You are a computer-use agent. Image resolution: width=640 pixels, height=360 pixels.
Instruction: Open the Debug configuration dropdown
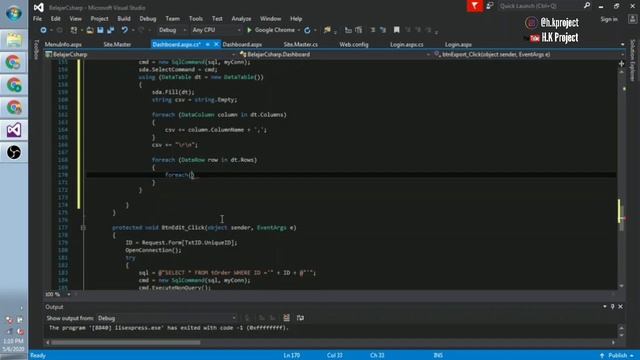click(x=172, y=30)
